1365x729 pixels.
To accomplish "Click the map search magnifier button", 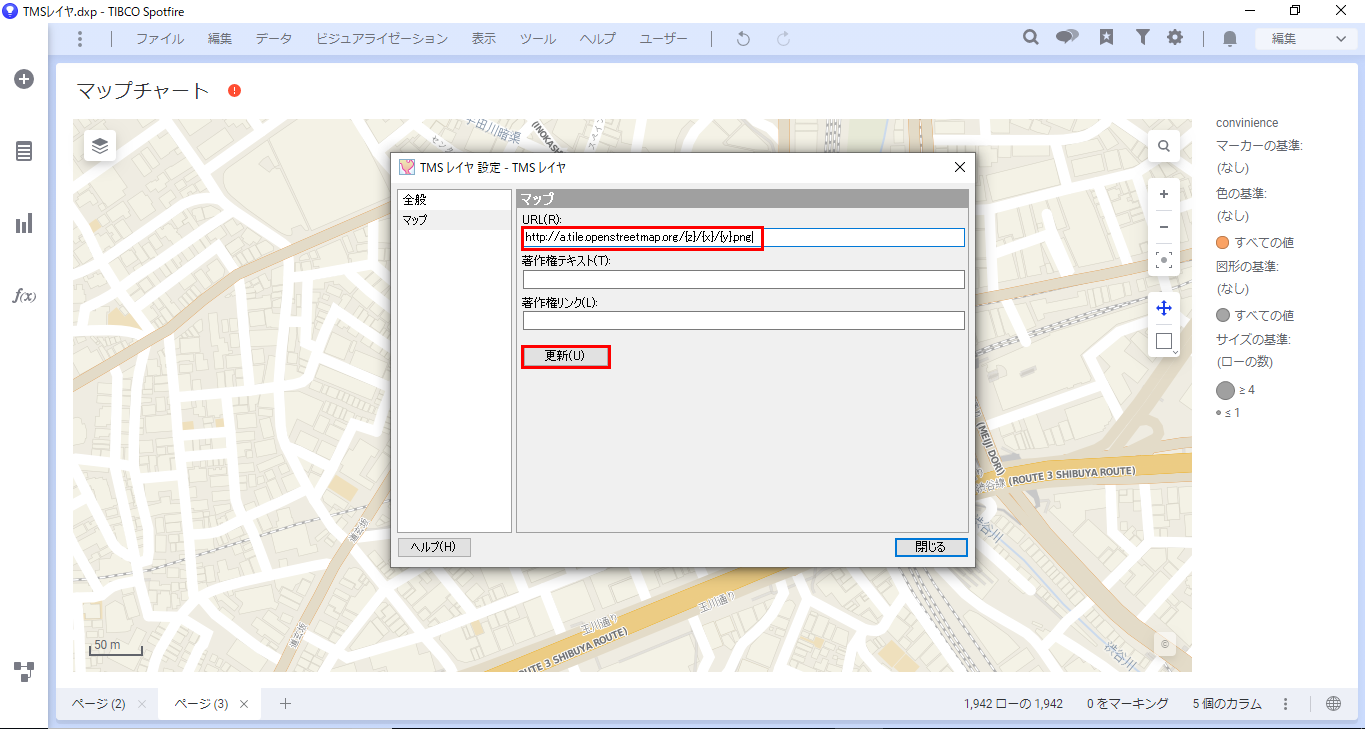I will click(x=1164, y=146).
